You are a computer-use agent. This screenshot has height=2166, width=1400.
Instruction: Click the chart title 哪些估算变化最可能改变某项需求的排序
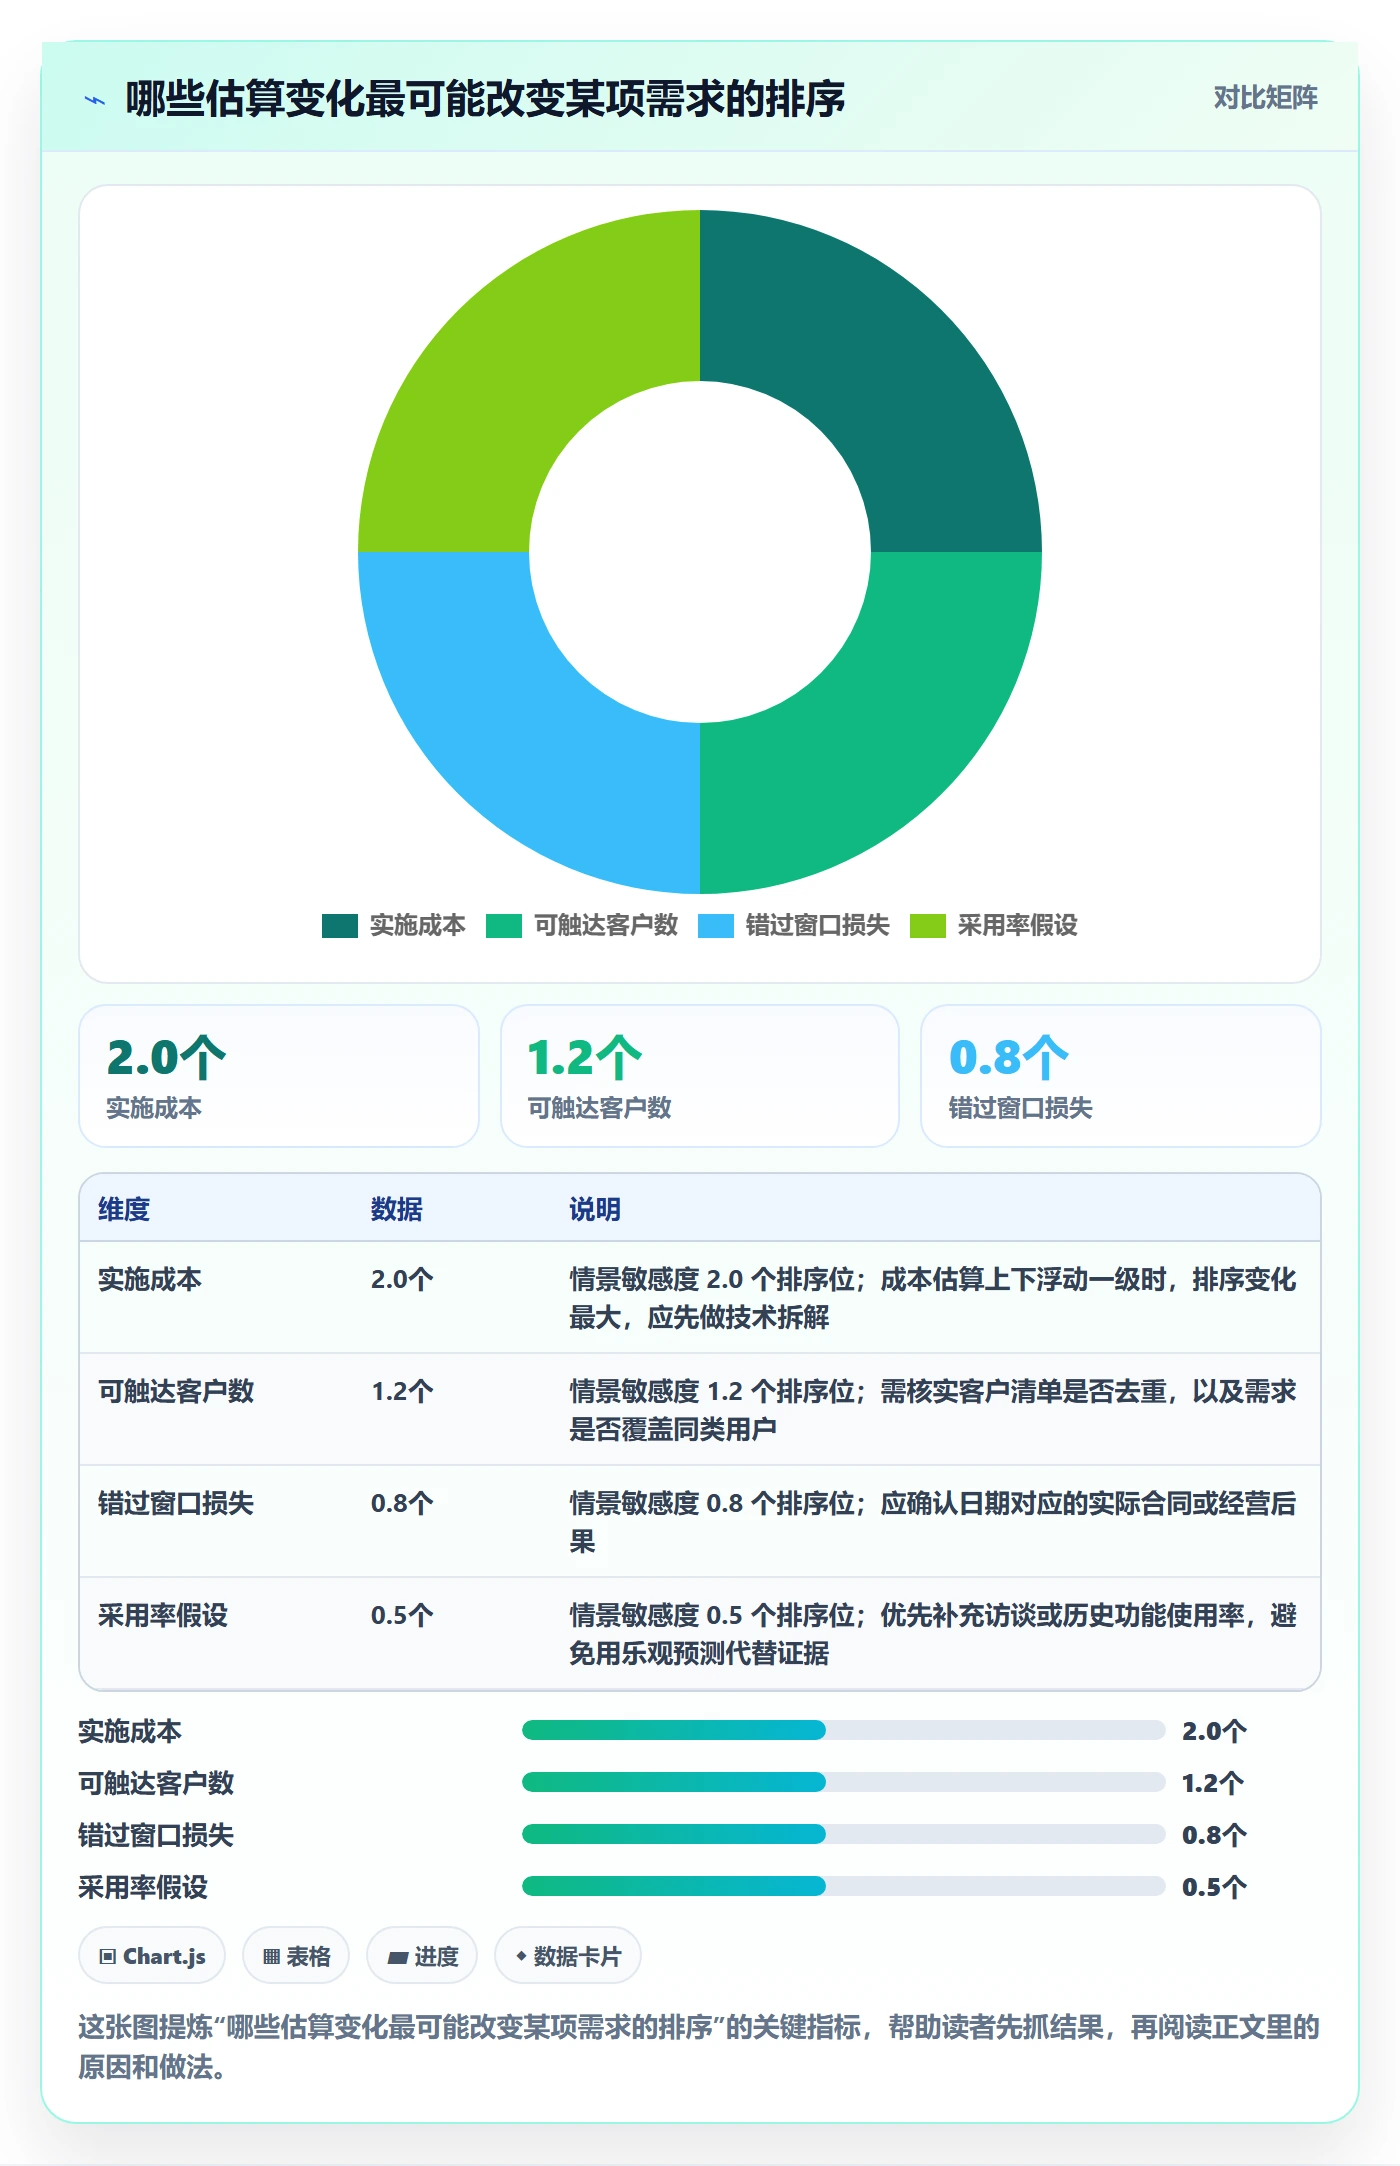[x=485, y=99]
